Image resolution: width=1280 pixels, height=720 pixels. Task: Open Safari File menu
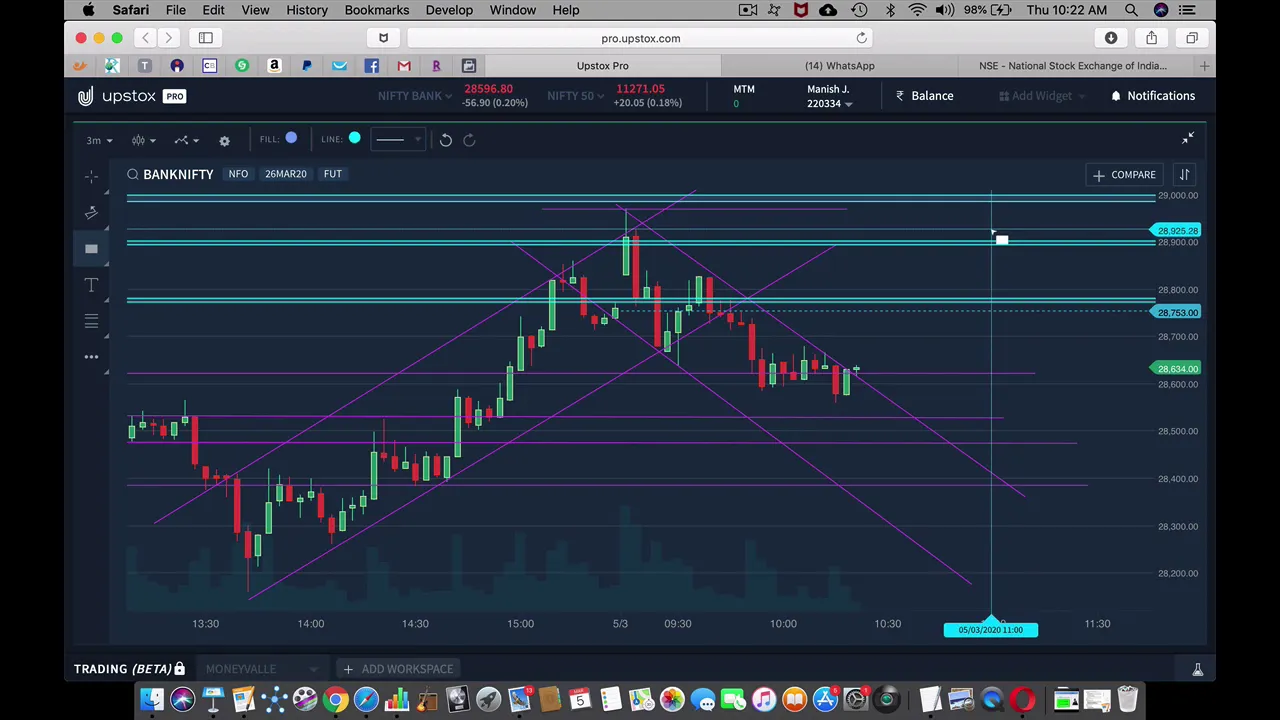tap(175, 10)
